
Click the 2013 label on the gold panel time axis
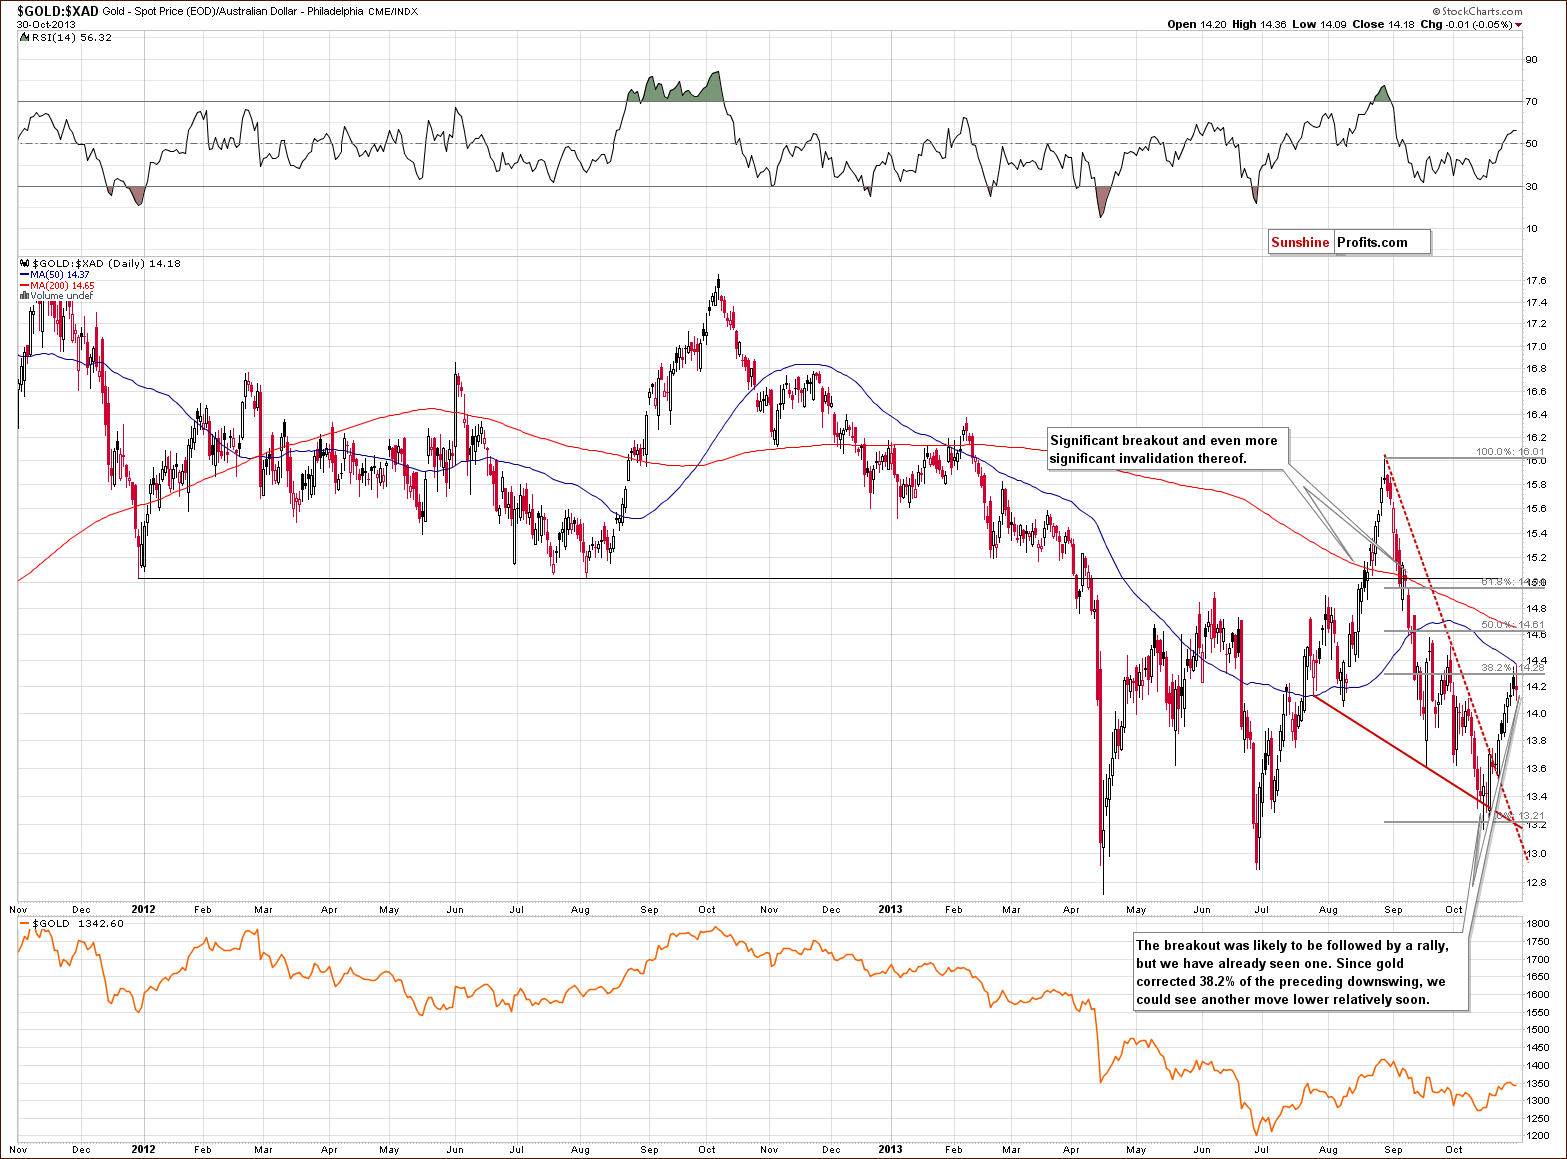[x=889, y=1150]
